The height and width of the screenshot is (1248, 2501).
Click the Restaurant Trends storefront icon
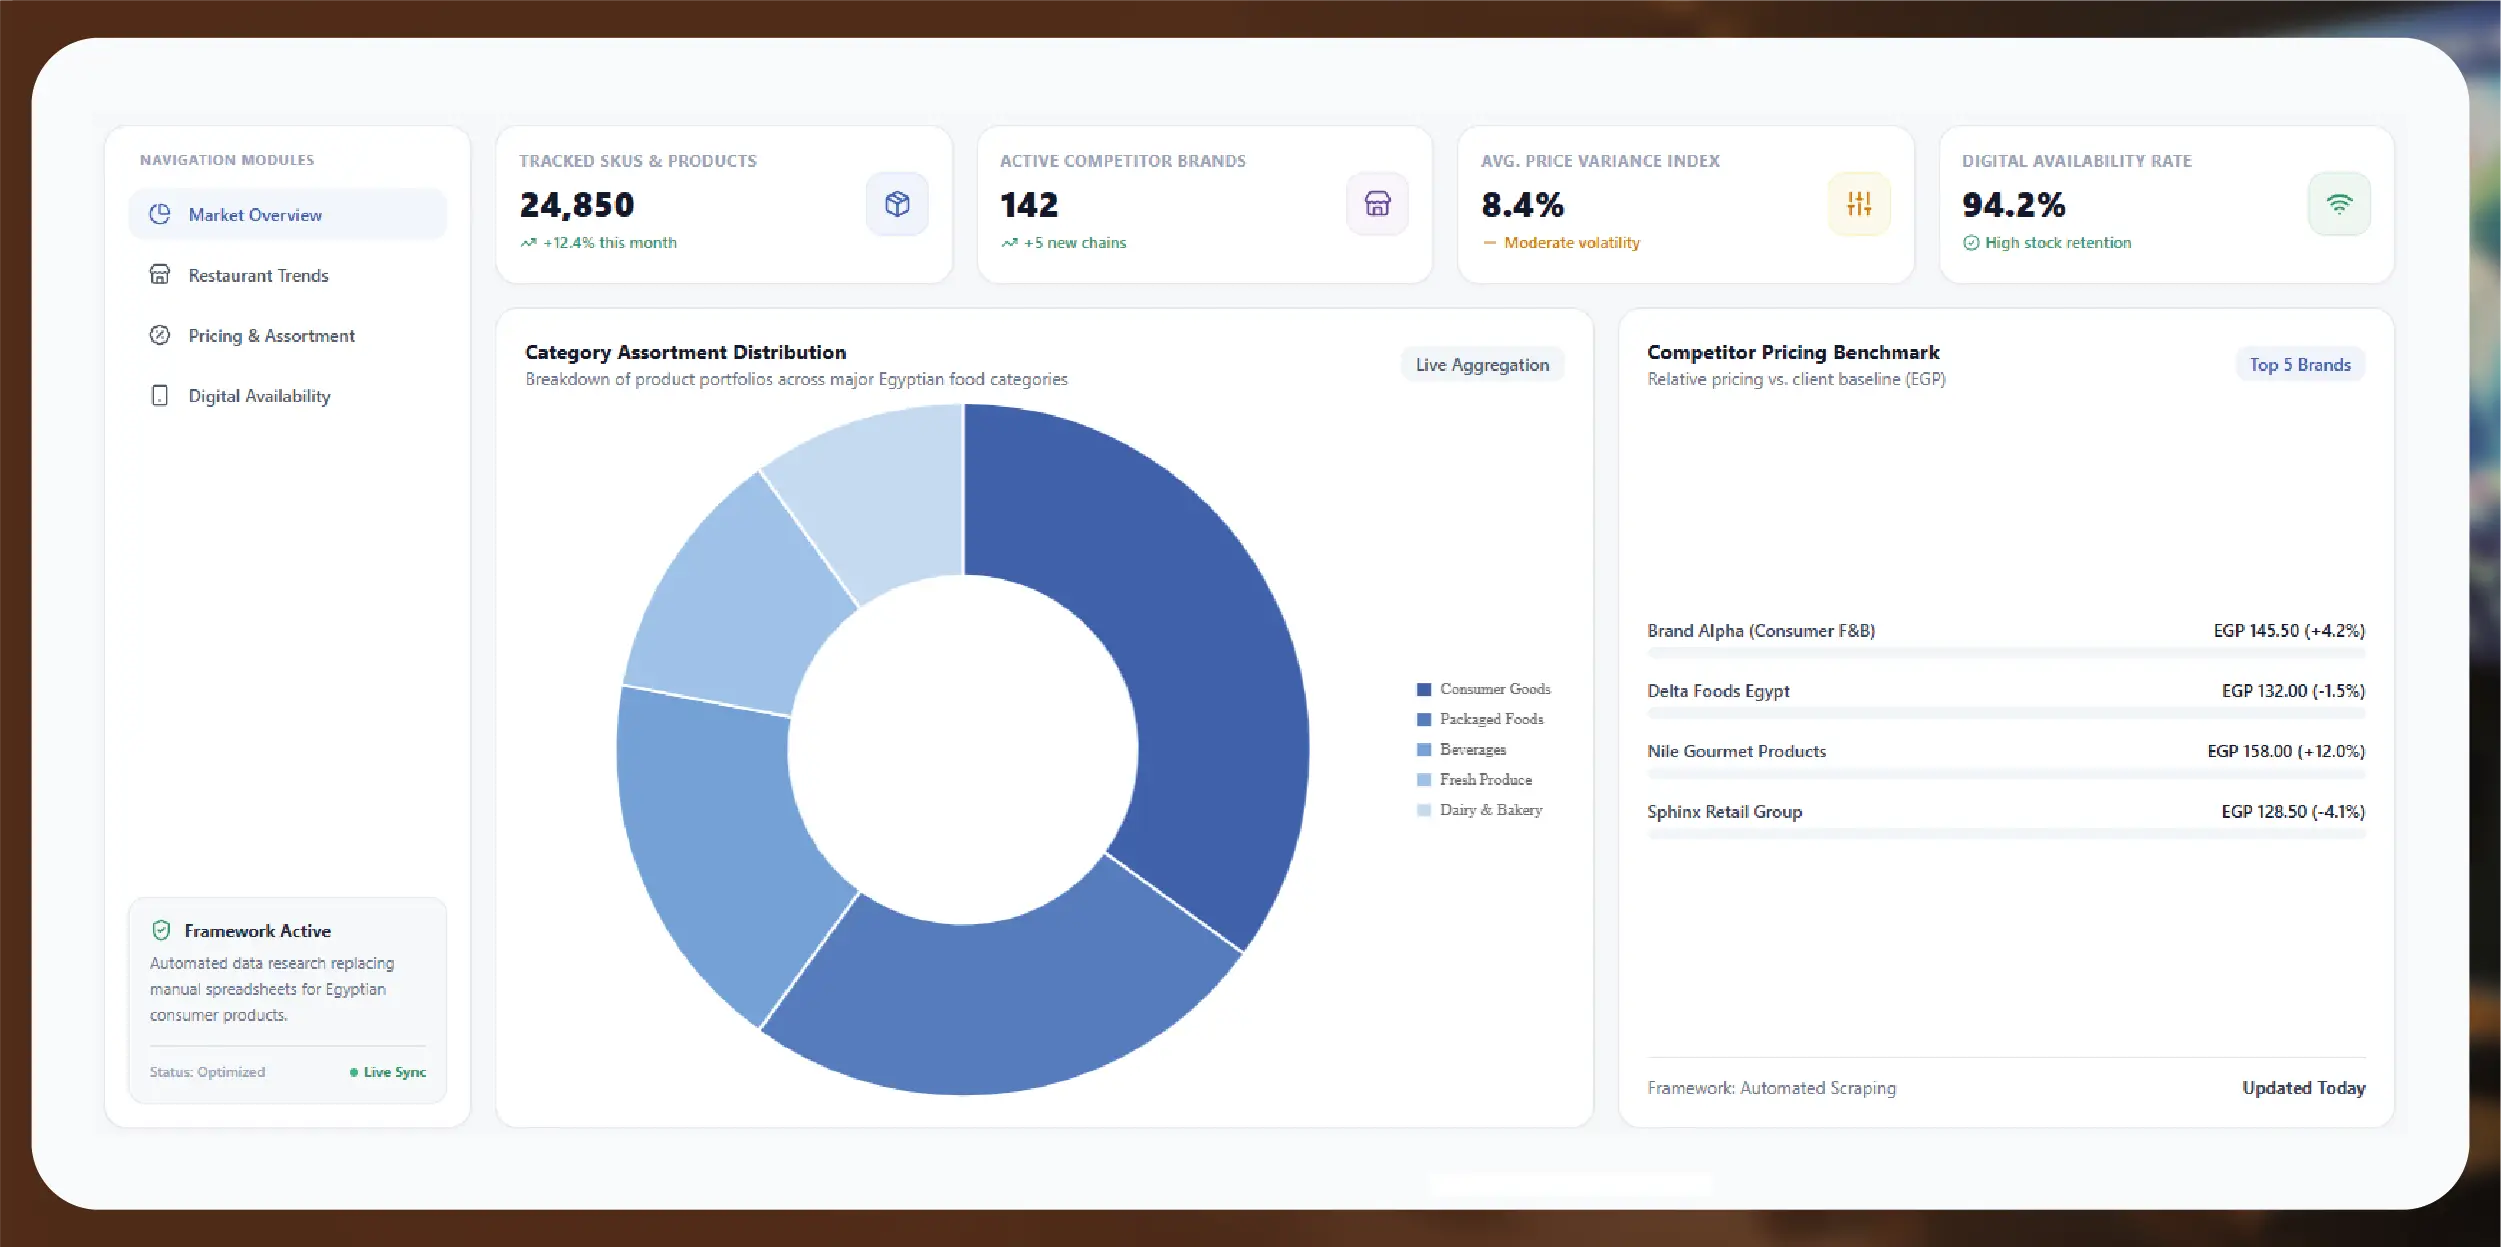(x=160, y=275)
